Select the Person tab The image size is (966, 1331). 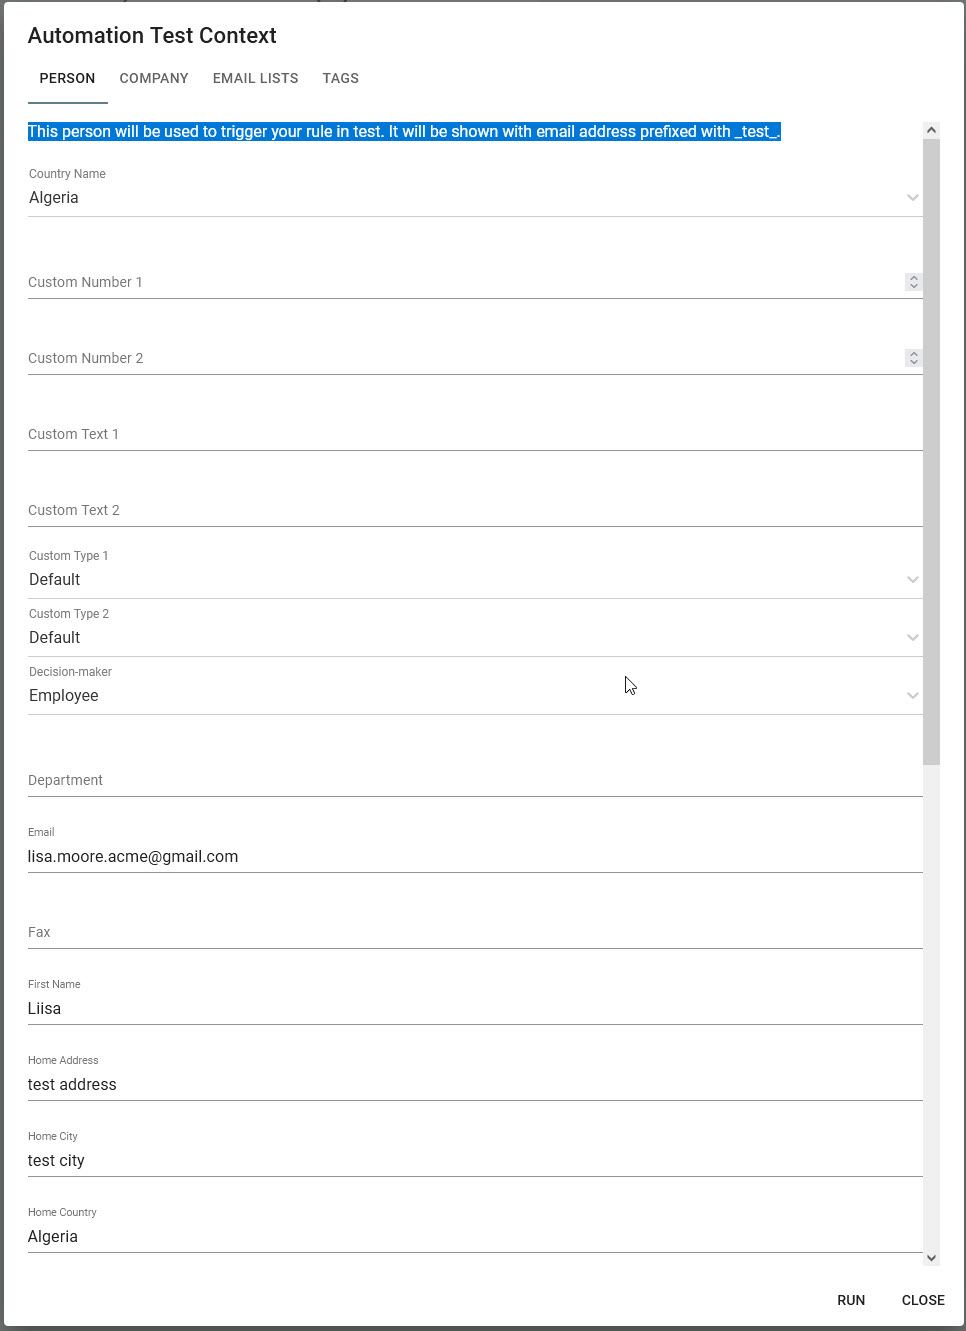(x=67, y=78)
